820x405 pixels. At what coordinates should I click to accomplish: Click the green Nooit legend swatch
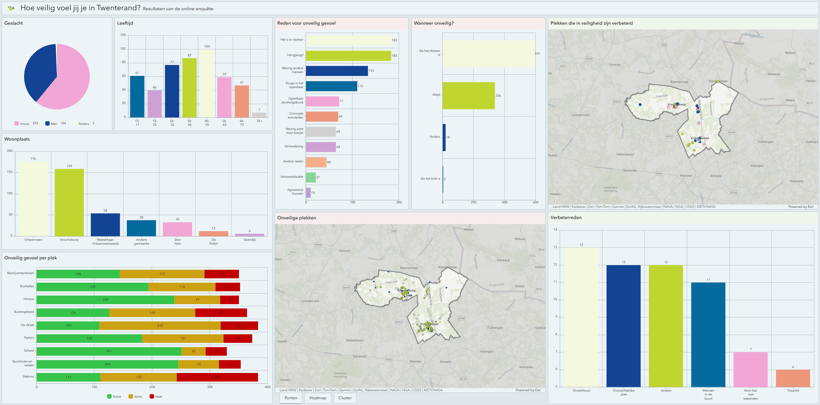[x=109, y=397]
